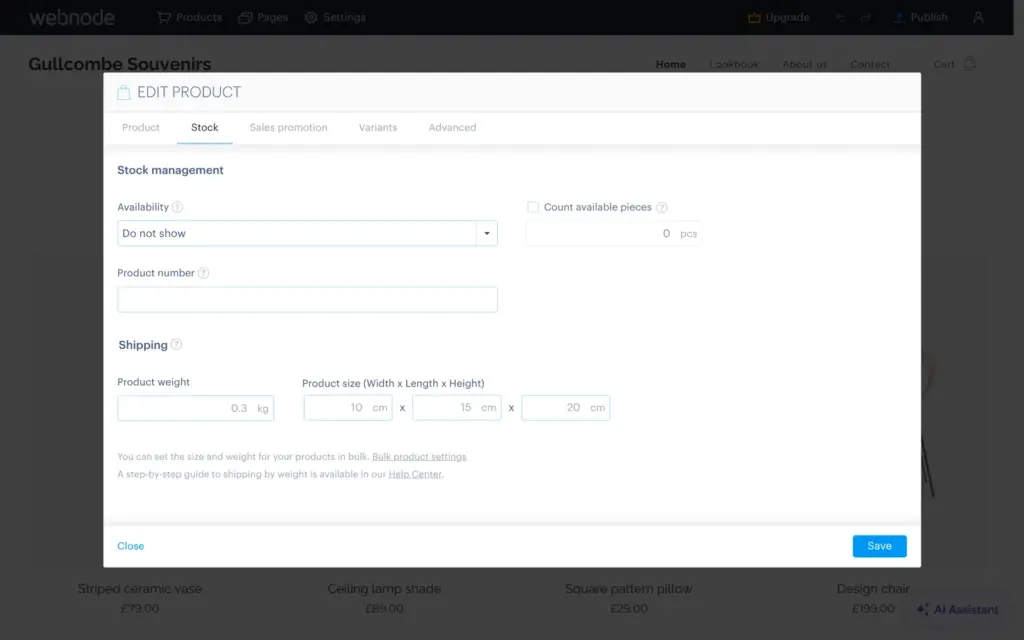Image resolution: width=1024 pixels, height=640 pixels.
Task: Save the product changes
Action: click(879, 546)
